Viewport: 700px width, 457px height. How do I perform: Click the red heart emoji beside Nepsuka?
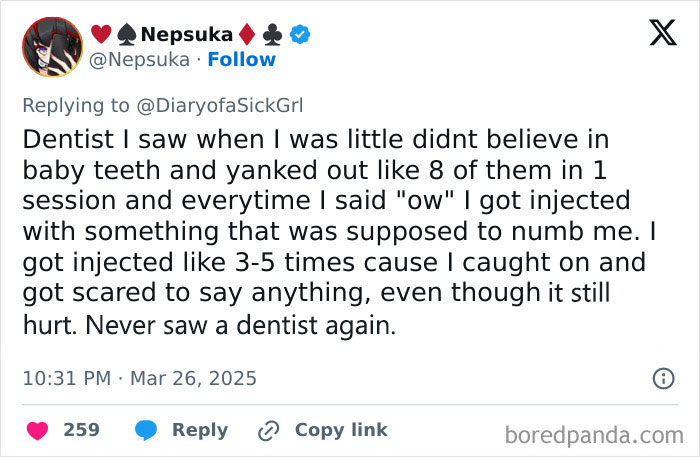100,35
